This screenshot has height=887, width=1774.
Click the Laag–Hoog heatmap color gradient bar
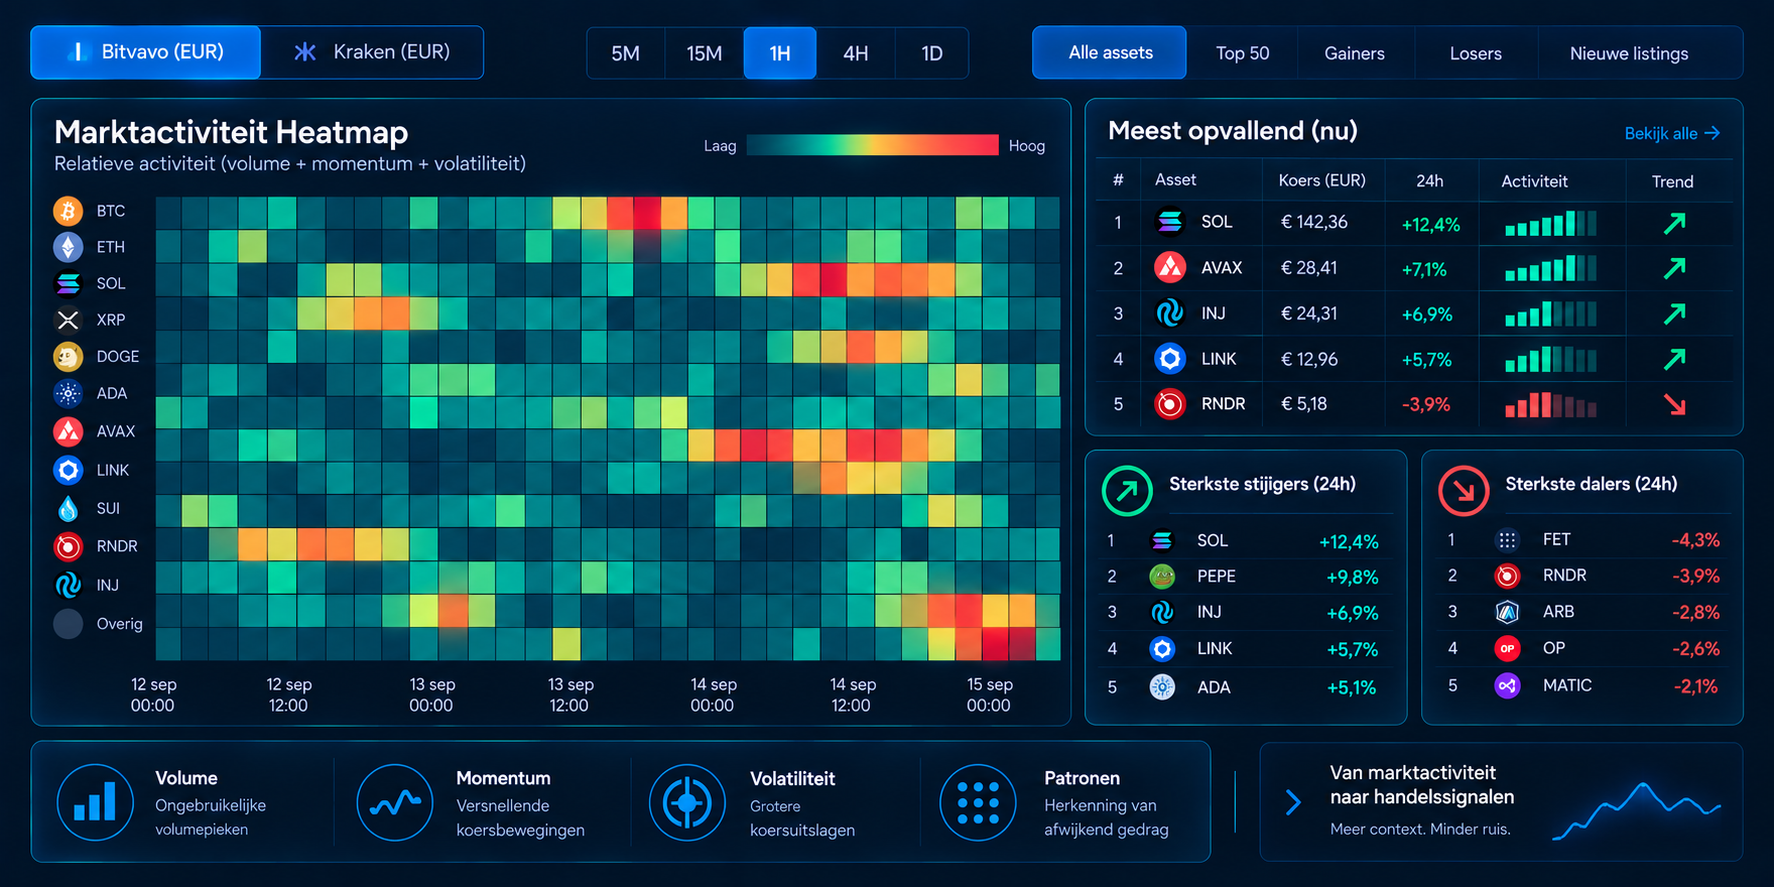pos(872,145)
